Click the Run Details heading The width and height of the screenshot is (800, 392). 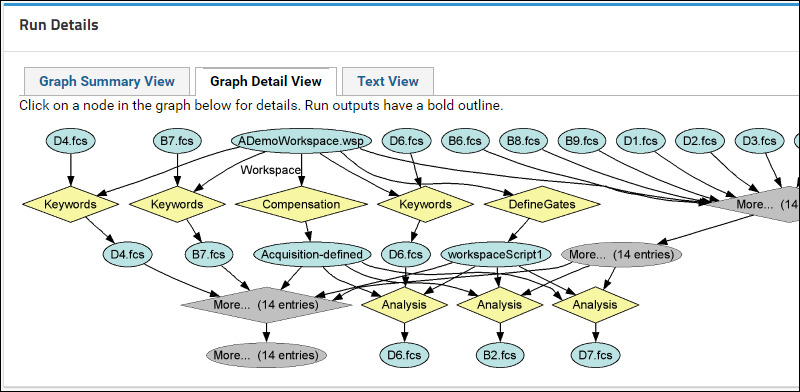tap(59, 25)
